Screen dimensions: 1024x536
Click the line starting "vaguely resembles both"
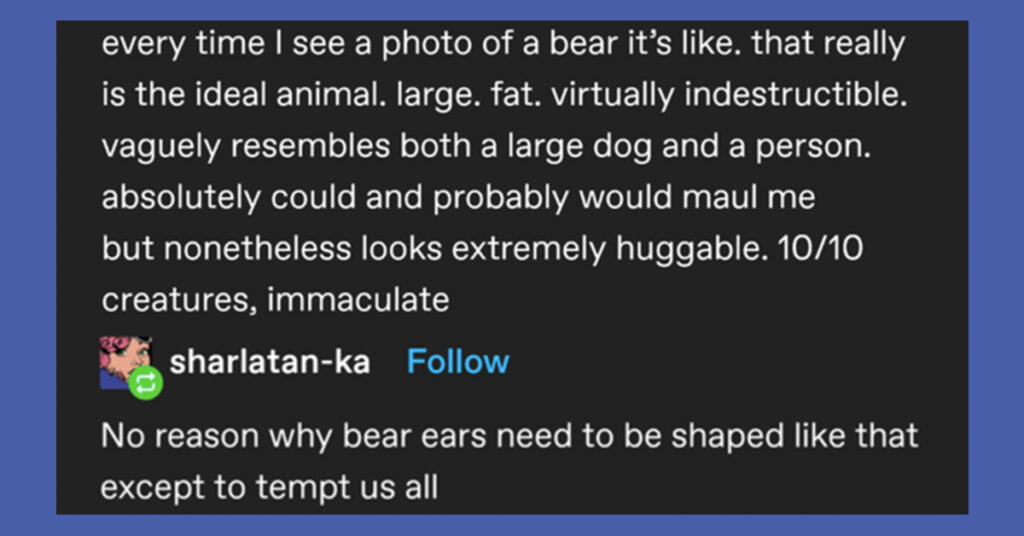click(x=487, y=146)
